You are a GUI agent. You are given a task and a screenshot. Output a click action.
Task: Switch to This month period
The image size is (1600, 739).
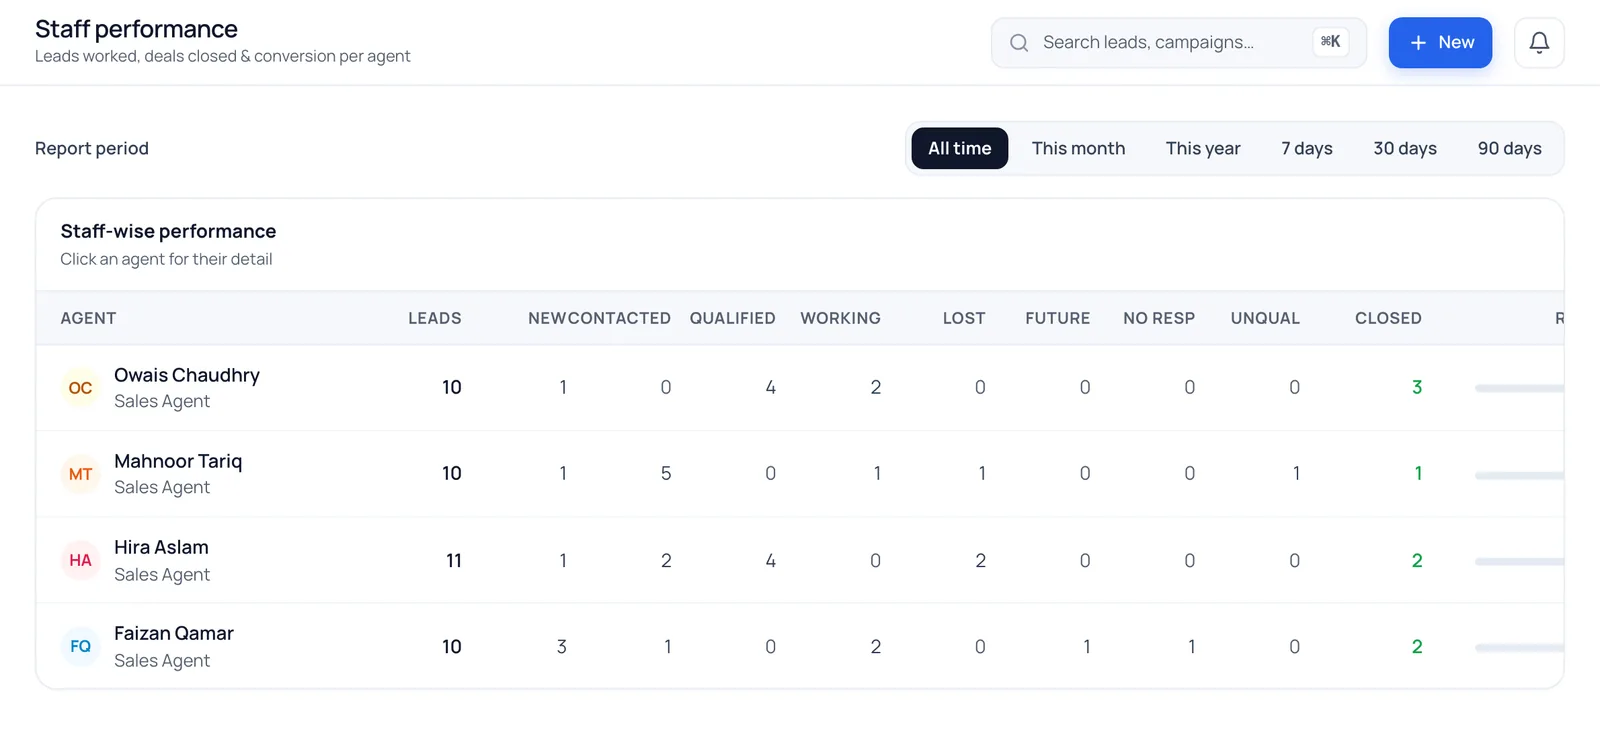pyautogui.click(x=1078, y=148)
